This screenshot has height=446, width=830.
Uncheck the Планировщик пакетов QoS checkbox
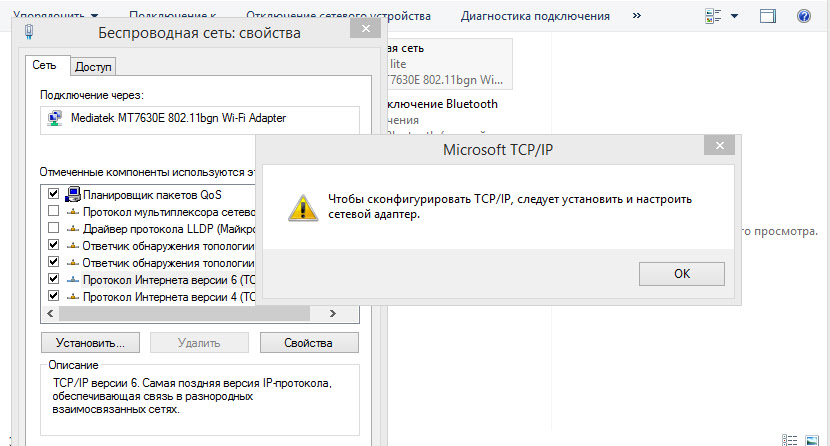click(53, 194)
